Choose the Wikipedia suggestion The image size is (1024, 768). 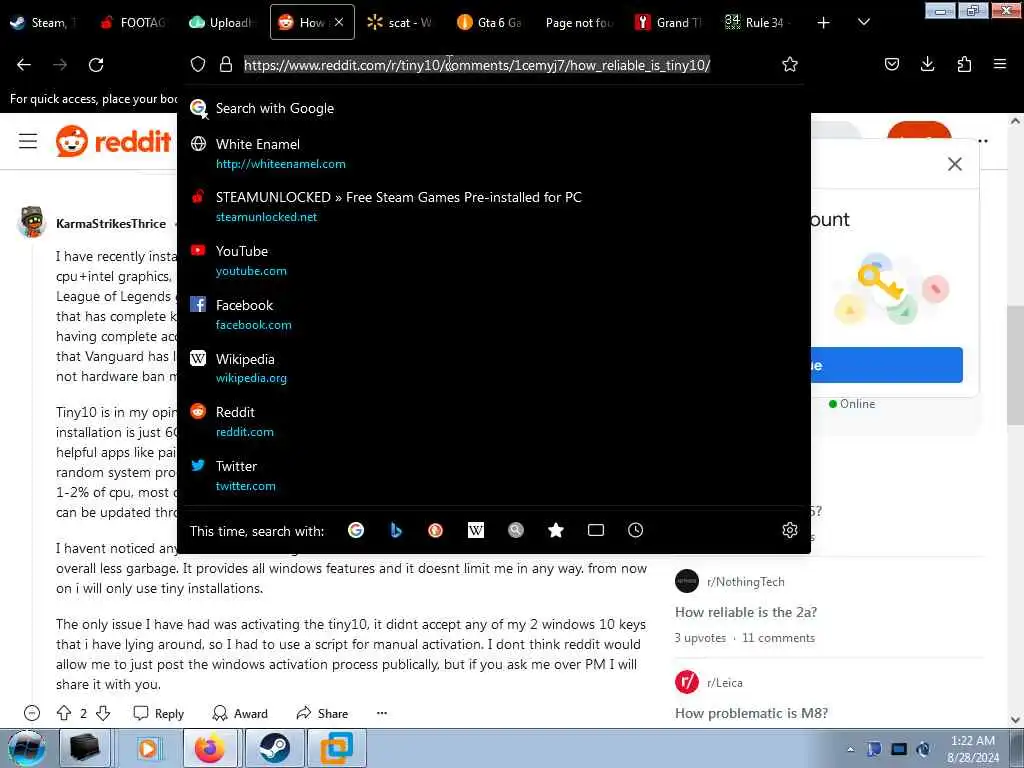click(x=494, y=368)
